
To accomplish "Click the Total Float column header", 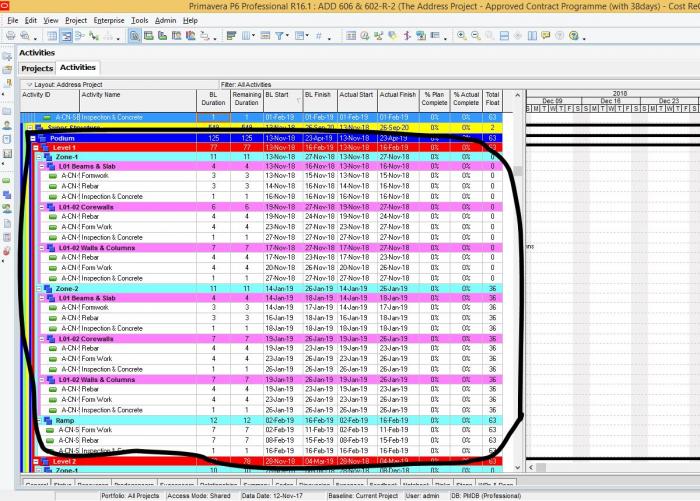I will (492, 100).
